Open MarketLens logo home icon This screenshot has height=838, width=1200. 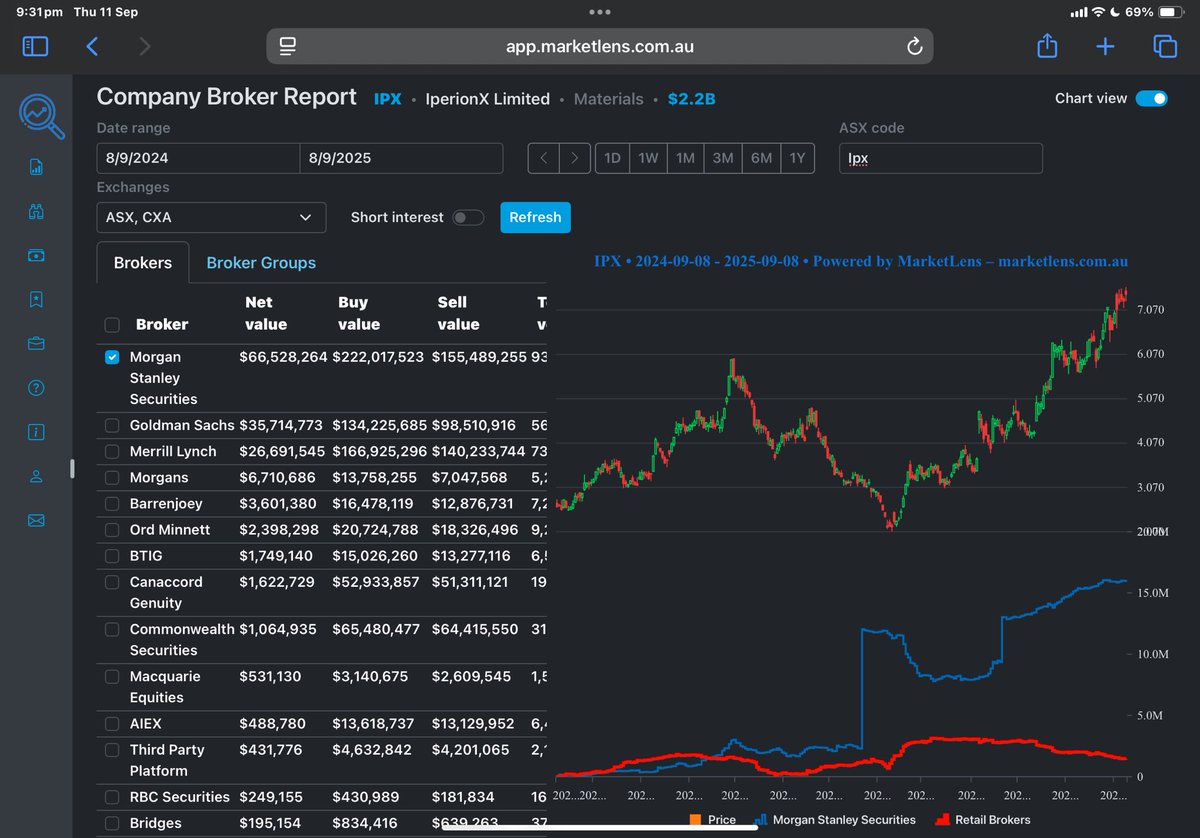point(41,115)
